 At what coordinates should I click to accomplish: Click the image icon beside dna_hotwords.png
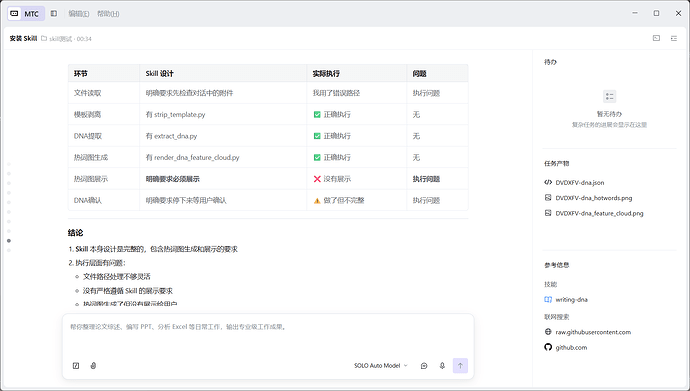[x=548, y=197]
